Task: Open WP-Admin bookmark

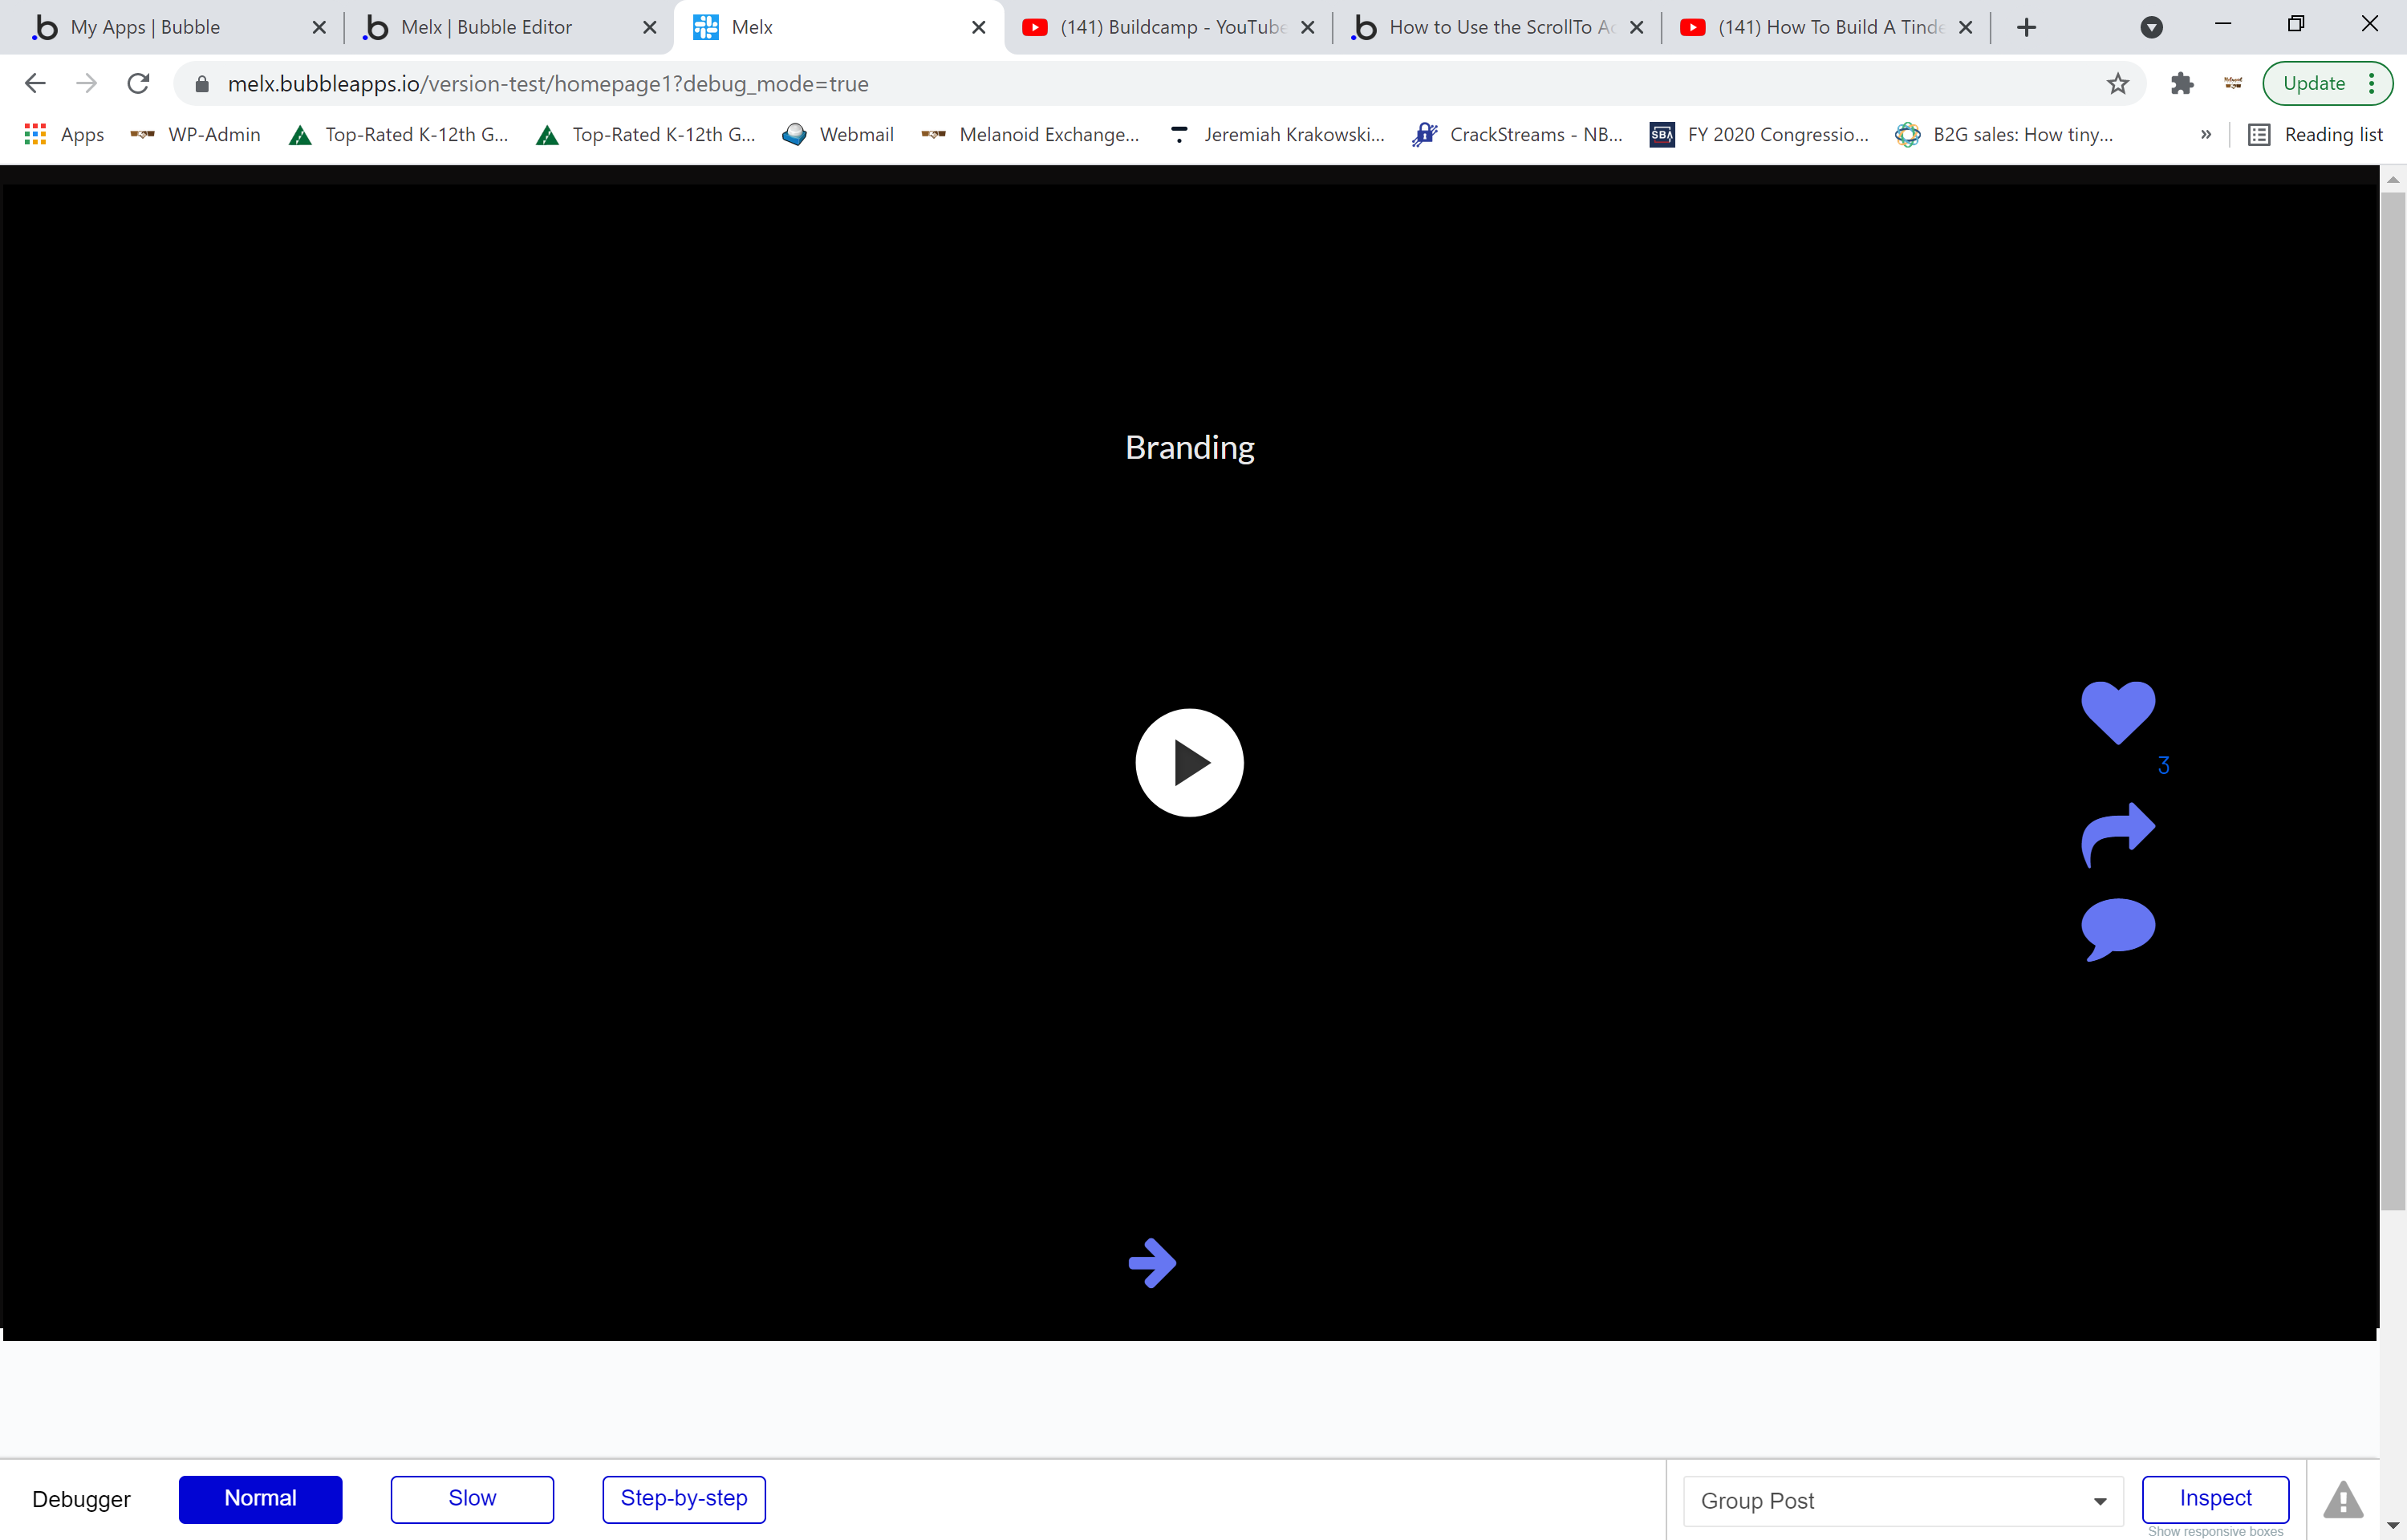Action: pyautogui.click(x=196, y=135)
